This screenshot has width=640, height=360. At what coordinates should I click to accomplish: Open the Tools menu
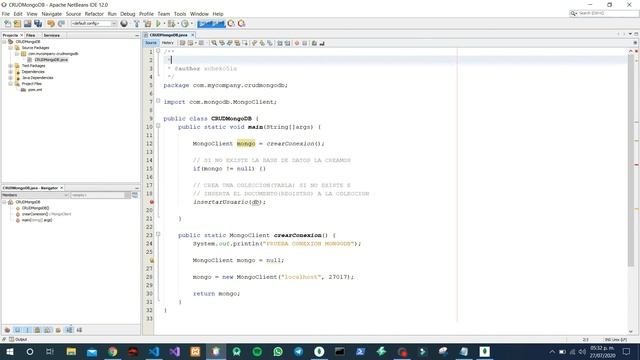[x=180, y=14]
